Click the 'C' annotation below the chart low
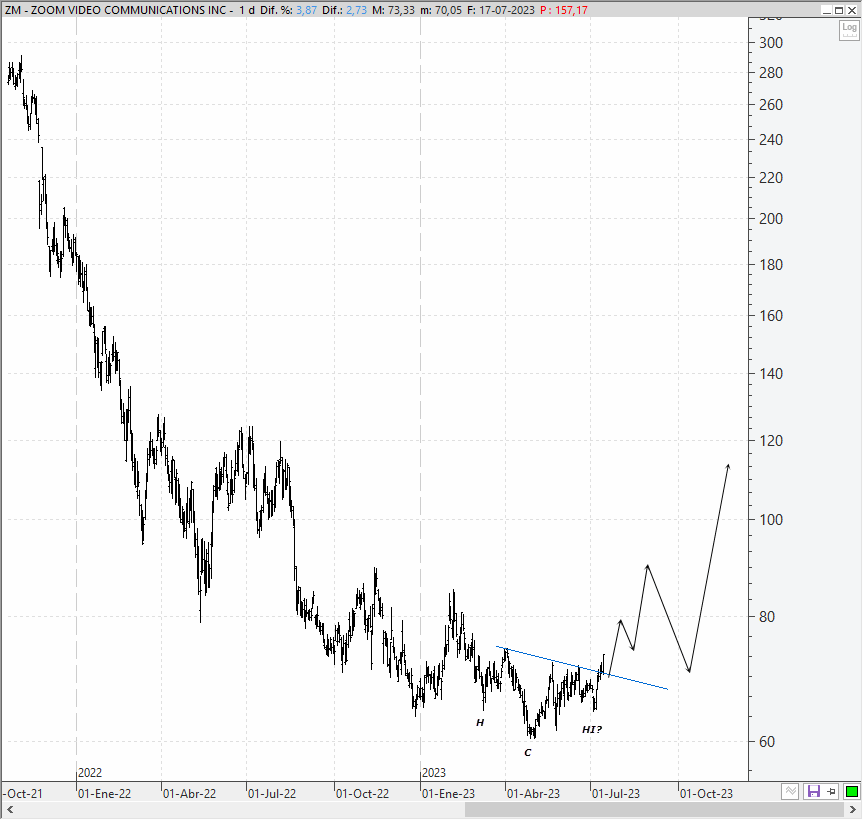Image resolution: width=863 pixels, height=820 pixels. point(528,753)
